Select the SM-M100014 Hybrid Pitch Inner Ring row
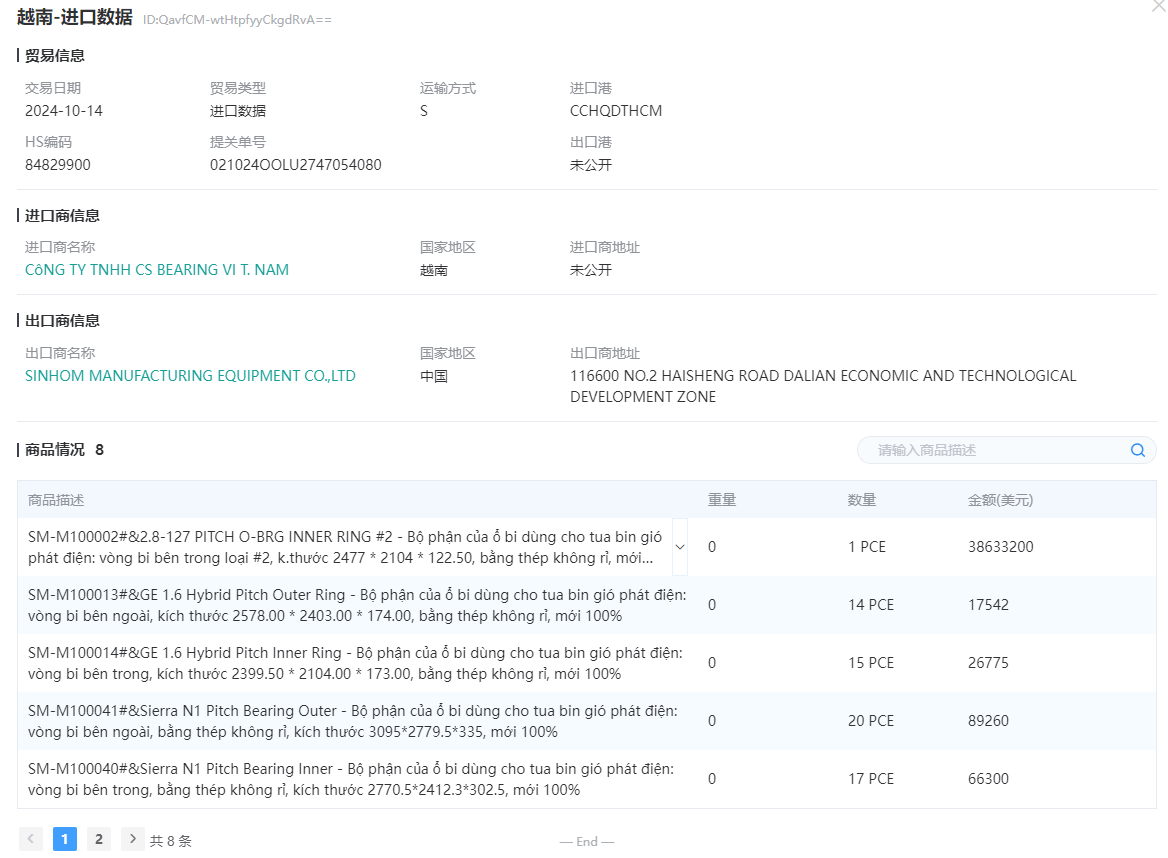Viewport: 1168px width, 858px height. pos(355,663)
